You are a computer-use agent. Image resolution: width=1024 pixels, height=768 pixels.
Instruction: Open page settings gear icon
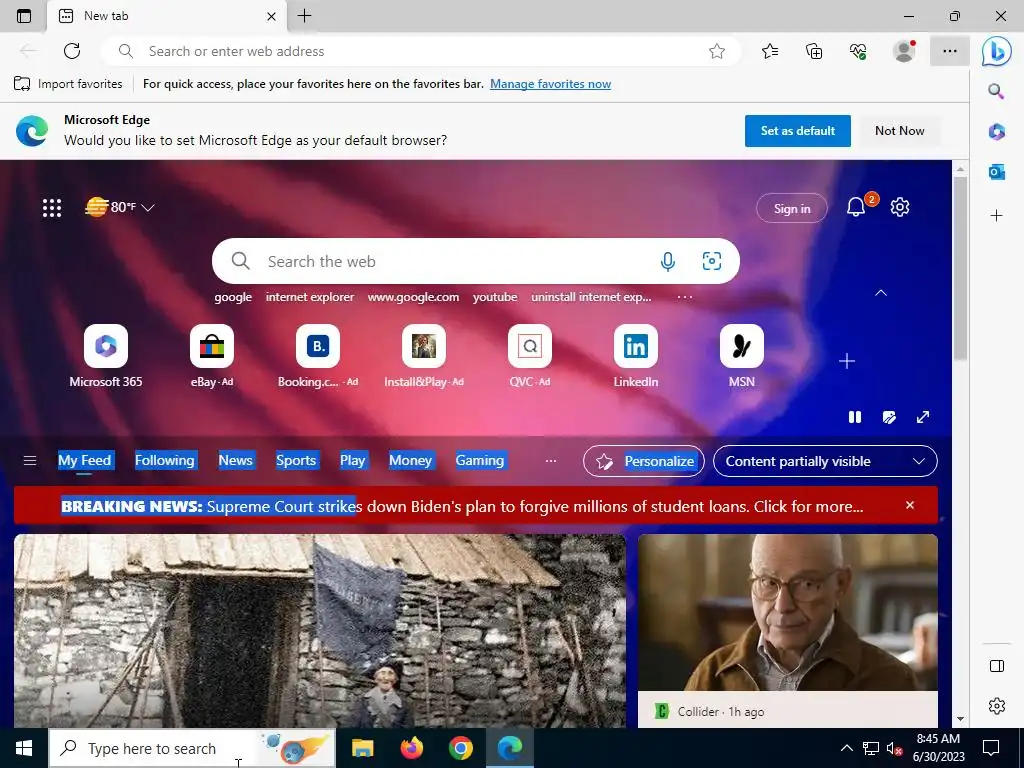click(900, 207)
